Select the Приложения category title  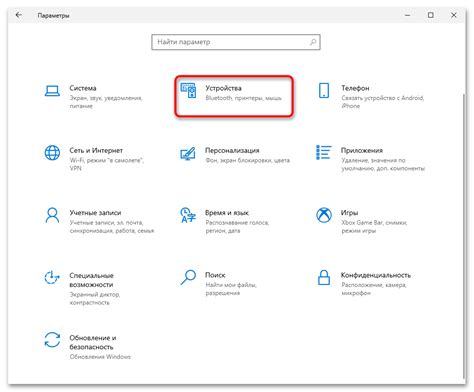pyautogui.click(x=362, y=150)
